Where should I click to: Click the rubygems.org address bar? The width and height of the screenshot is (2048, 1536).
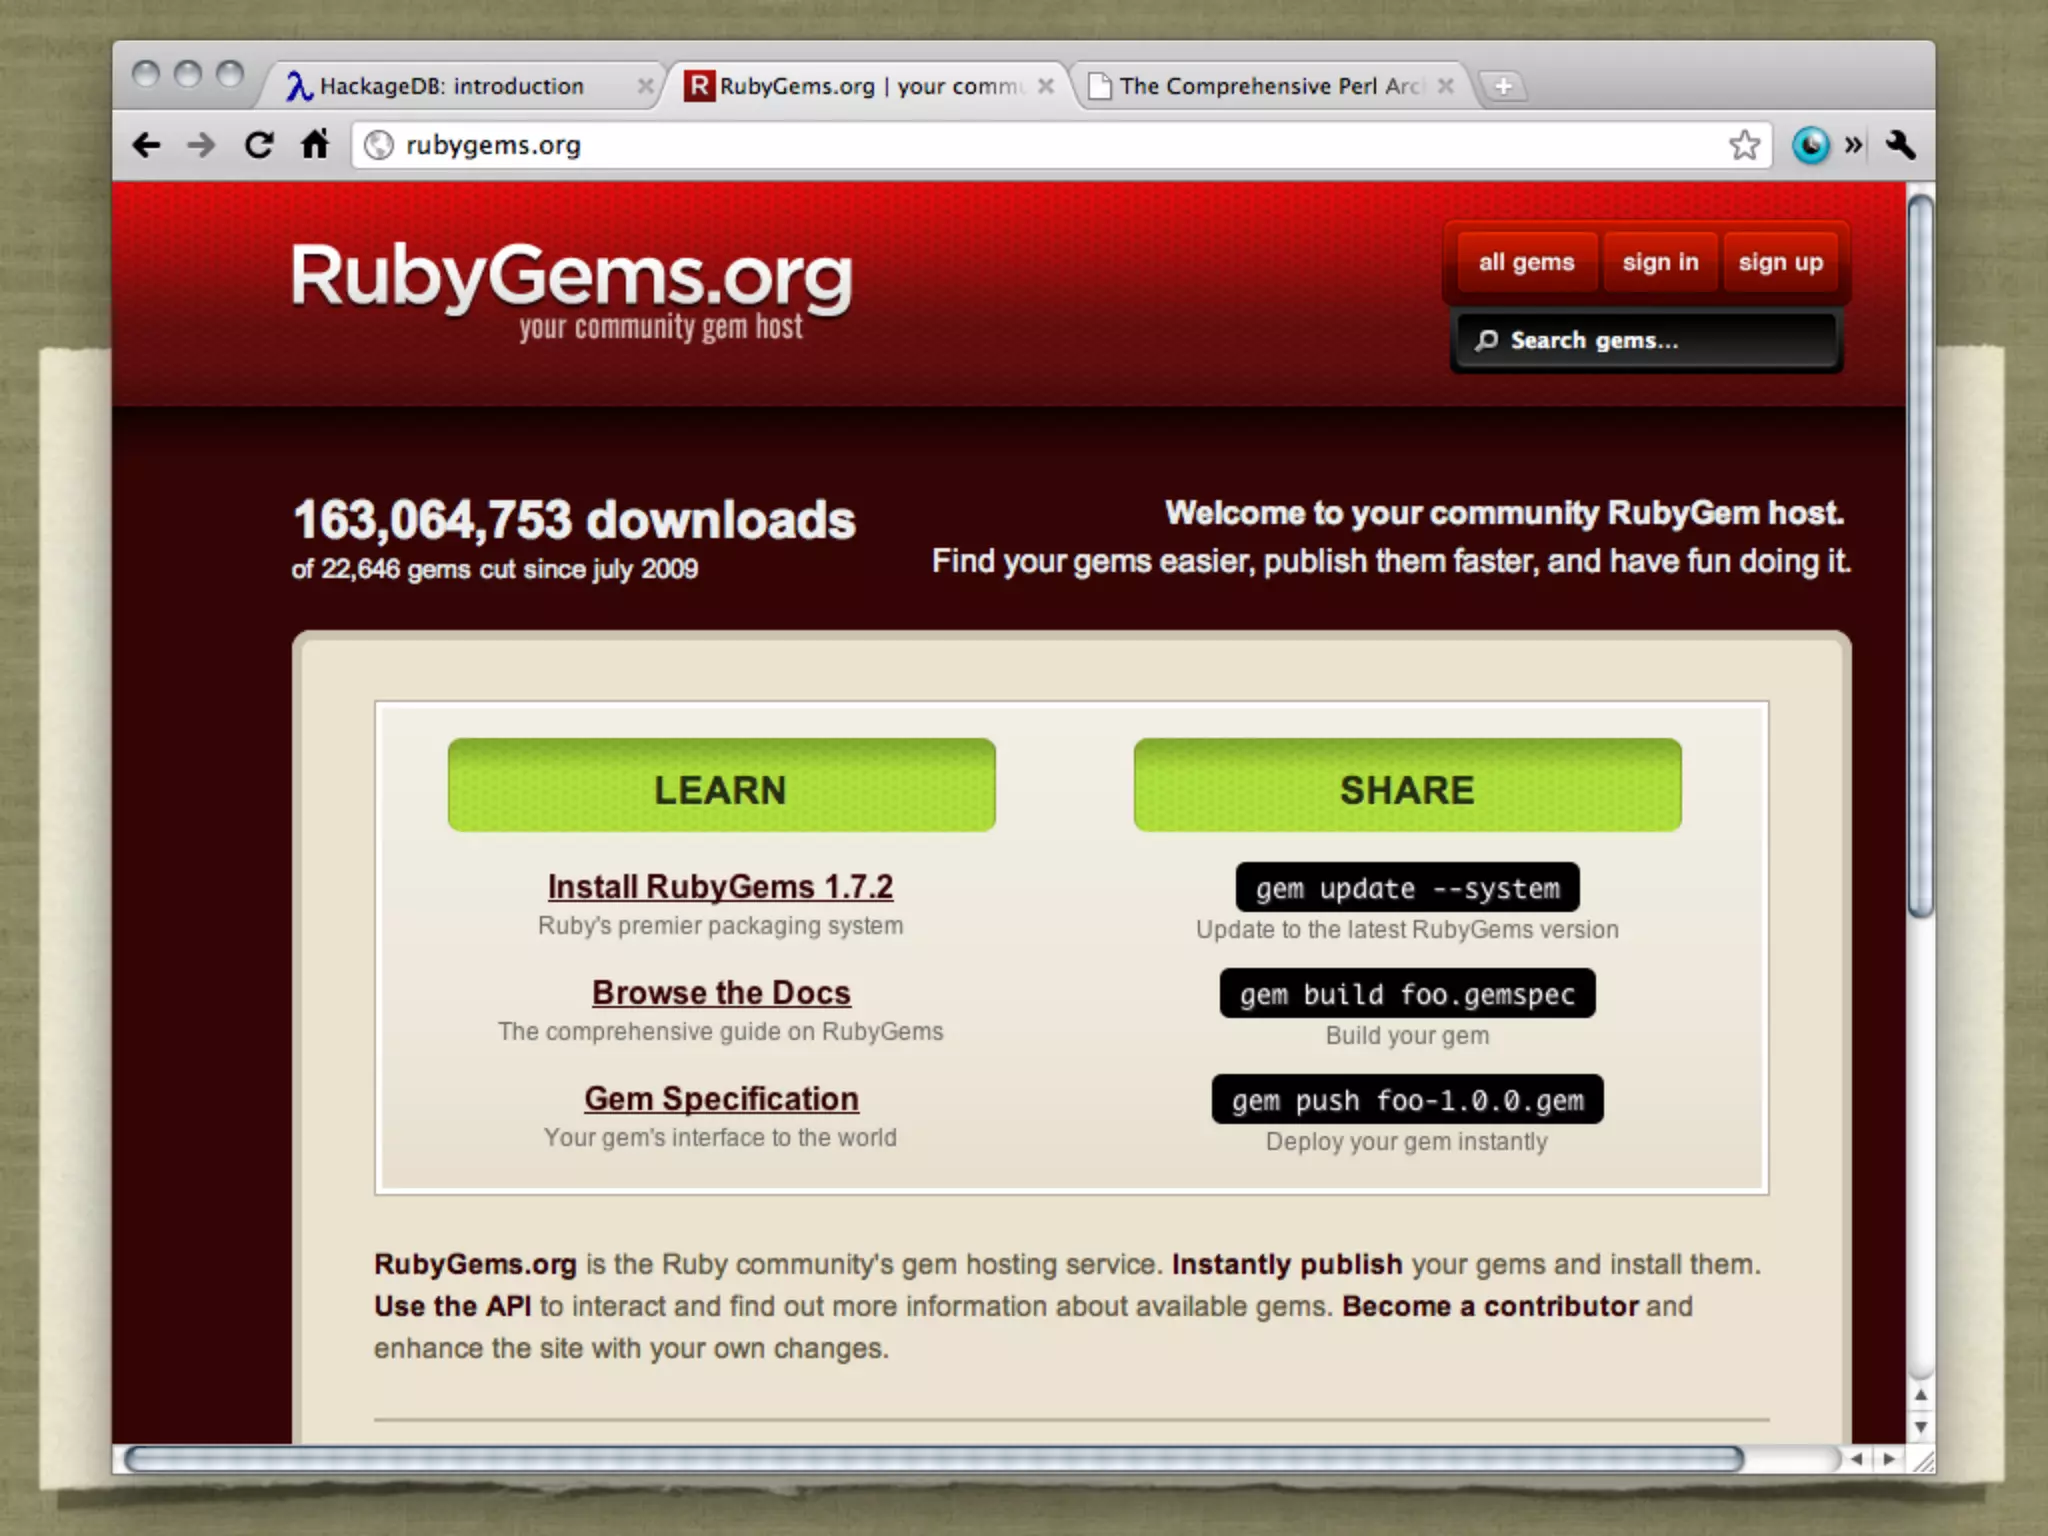point(1060,146)
